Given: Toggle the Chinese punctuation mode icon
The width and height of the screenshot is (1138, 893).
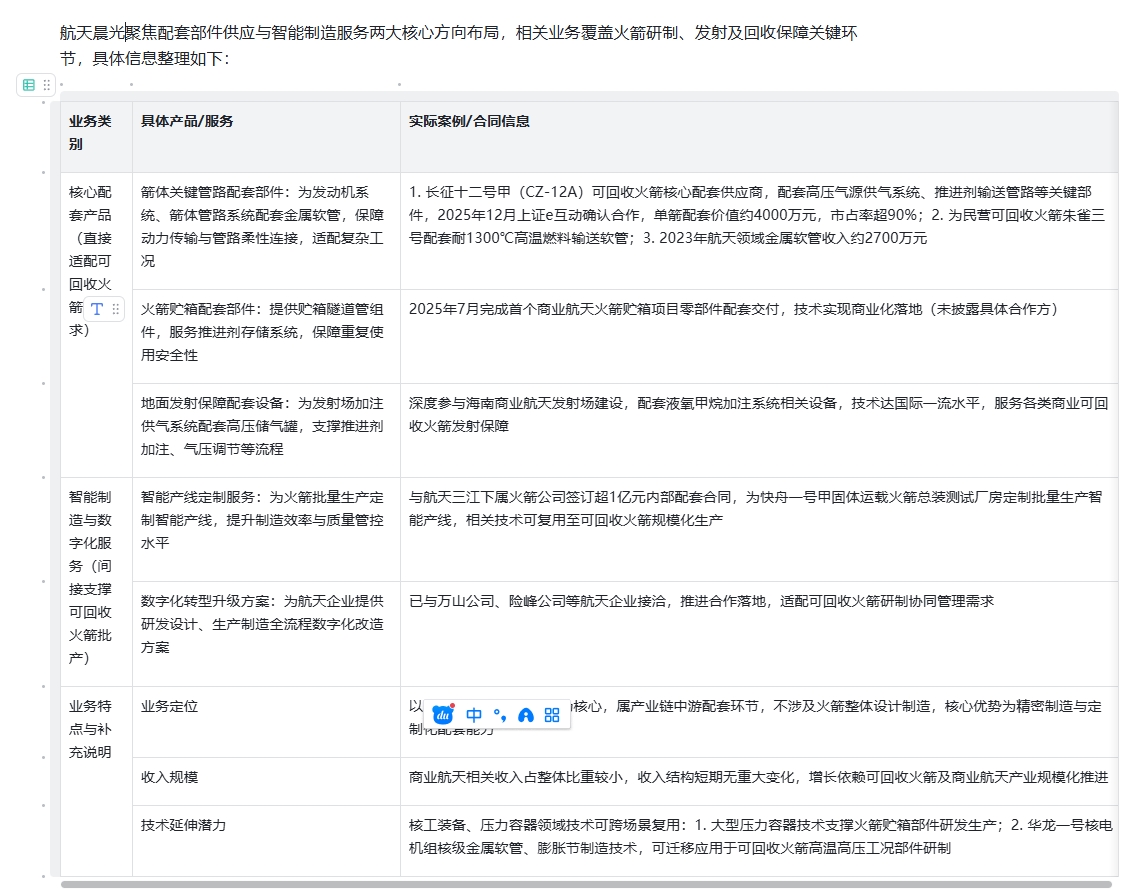Looking at the screenshot, I should (x=500, y=715).
